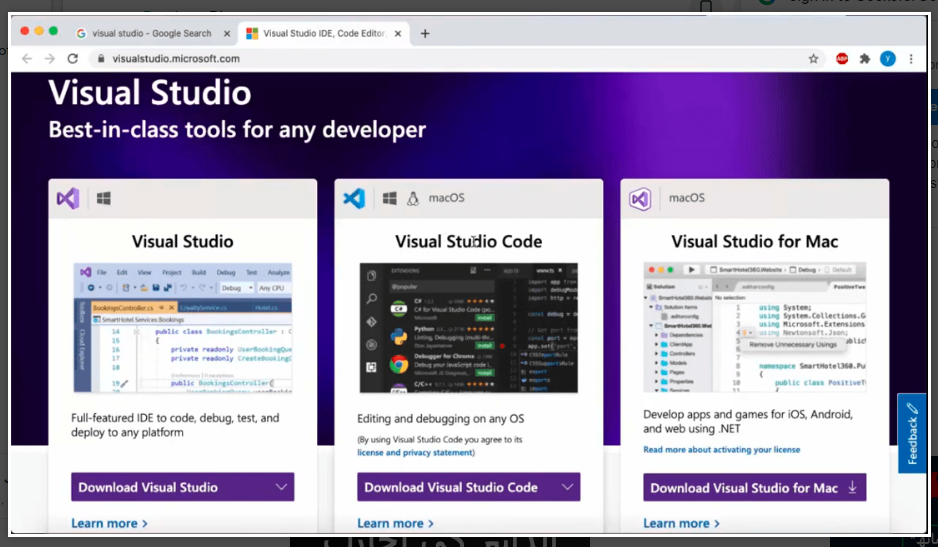Screen dimensions: 938x547
Task: Bookmark this page with star icon
Action: [814, 59]
